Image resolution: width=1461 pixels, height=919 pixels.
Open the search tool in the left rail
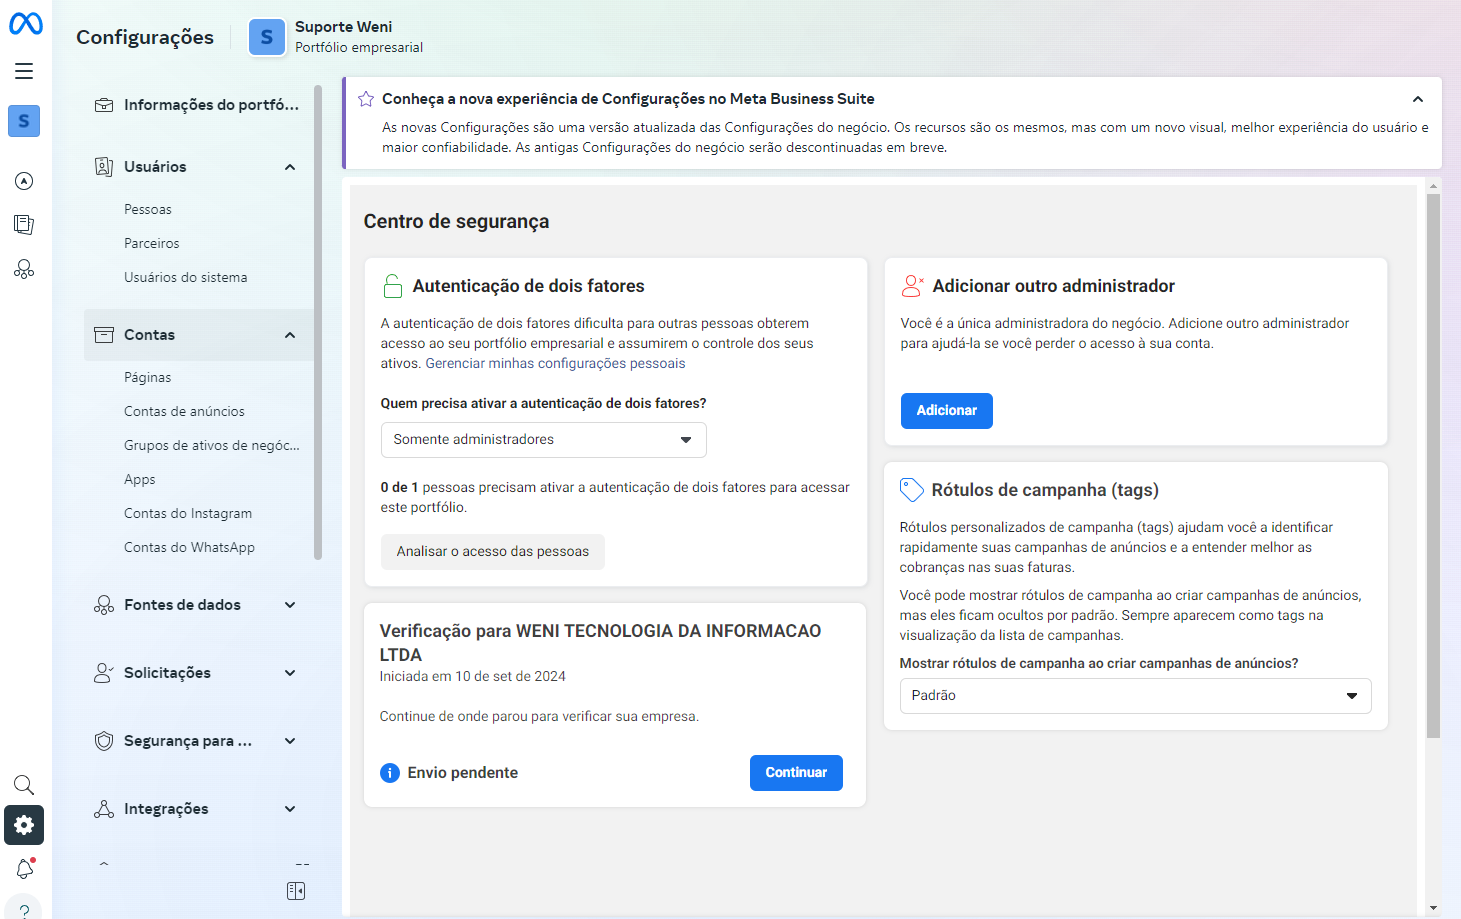(24, 785)
